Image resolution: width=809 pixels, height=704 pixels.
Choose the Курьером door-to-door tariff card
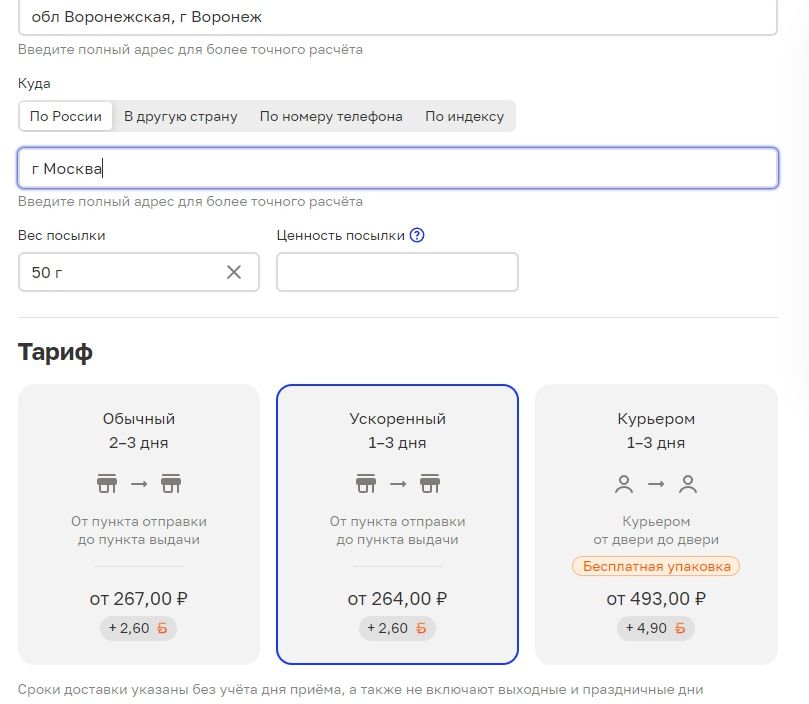point(656,430)
